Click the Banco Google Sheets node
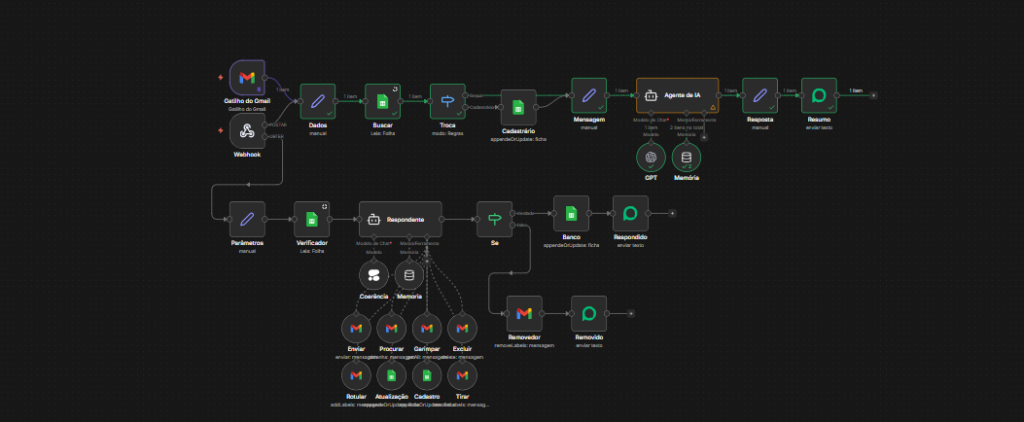 coord(571,214)
